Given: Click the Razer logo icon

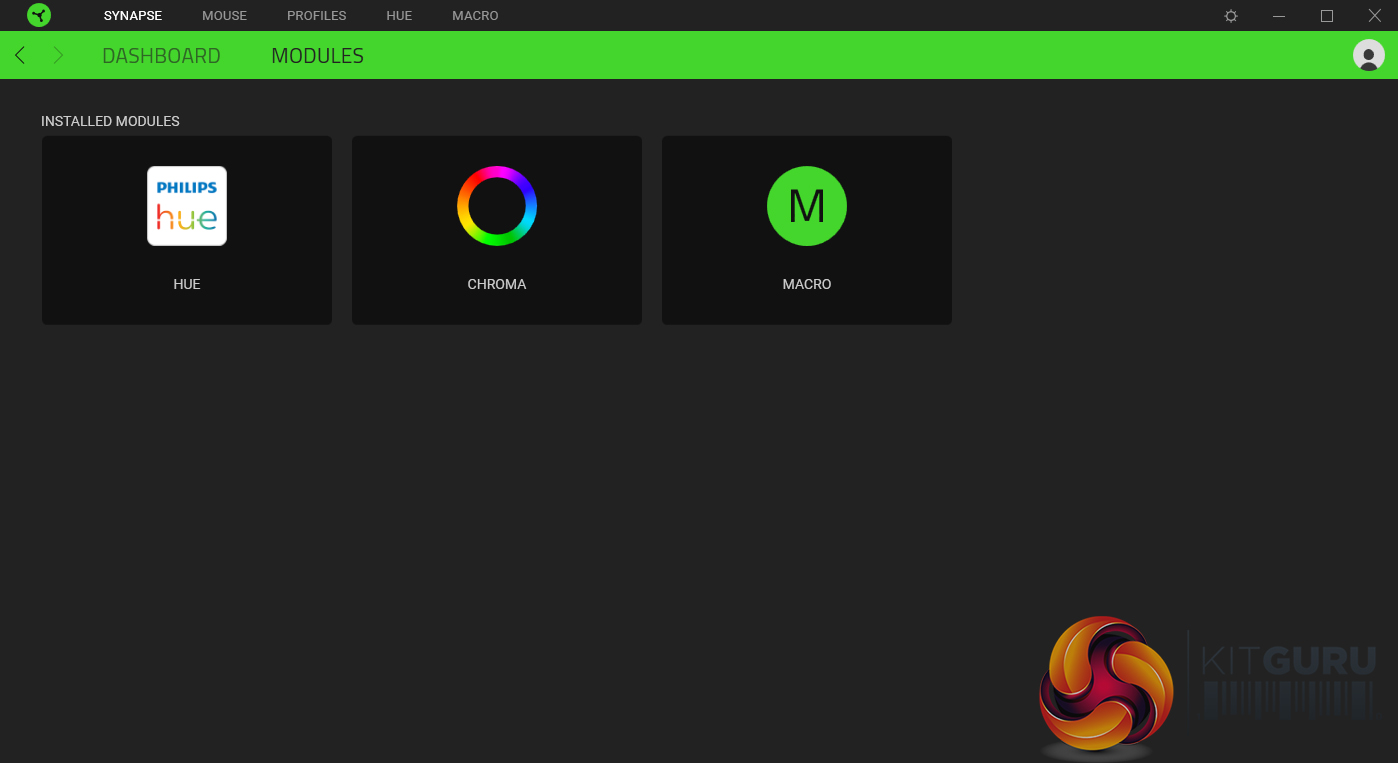Looking at the screenshot, I should coord(39,15).
